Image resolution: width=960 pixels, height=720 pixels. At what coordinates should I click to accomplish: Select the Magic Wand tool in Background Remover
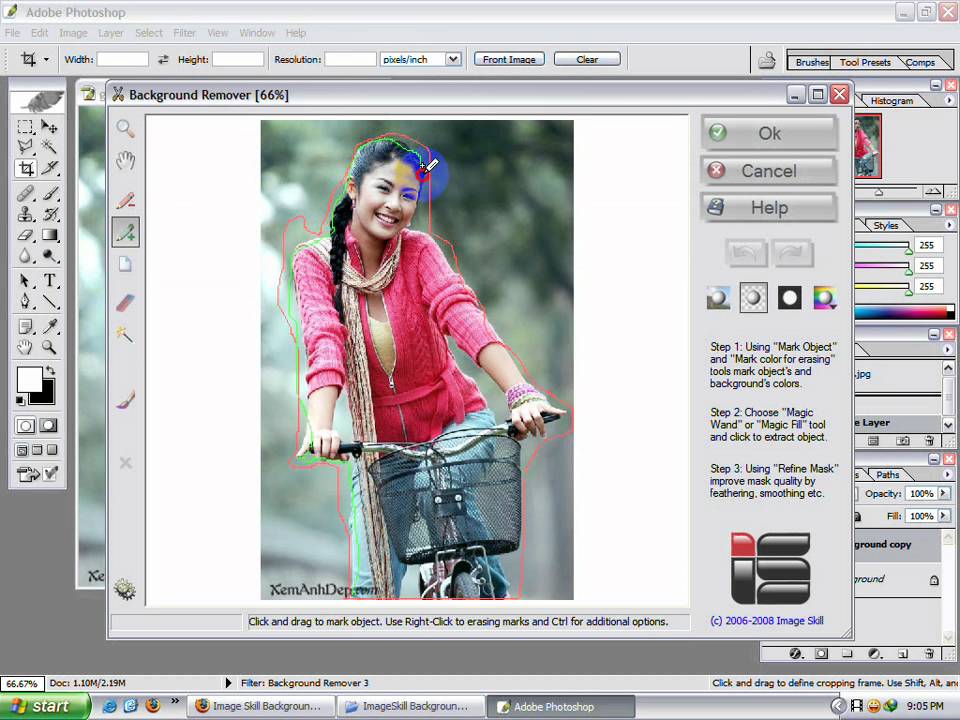click(124, 334)
